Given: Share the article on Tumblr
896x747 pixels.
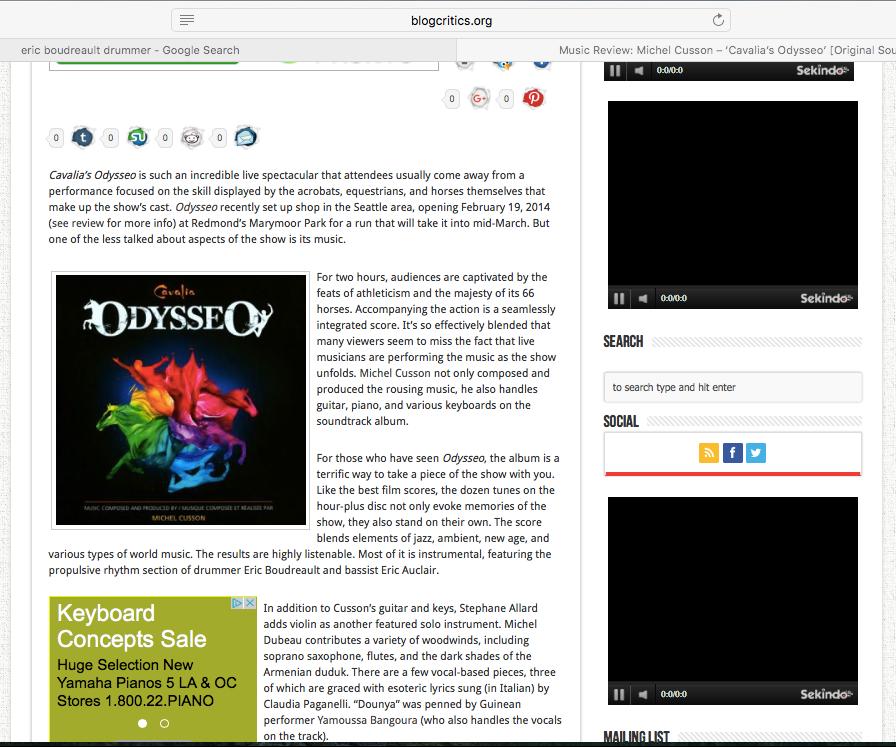Looking at the screenshot, I should pyautogui.click(x=83, y=137).
